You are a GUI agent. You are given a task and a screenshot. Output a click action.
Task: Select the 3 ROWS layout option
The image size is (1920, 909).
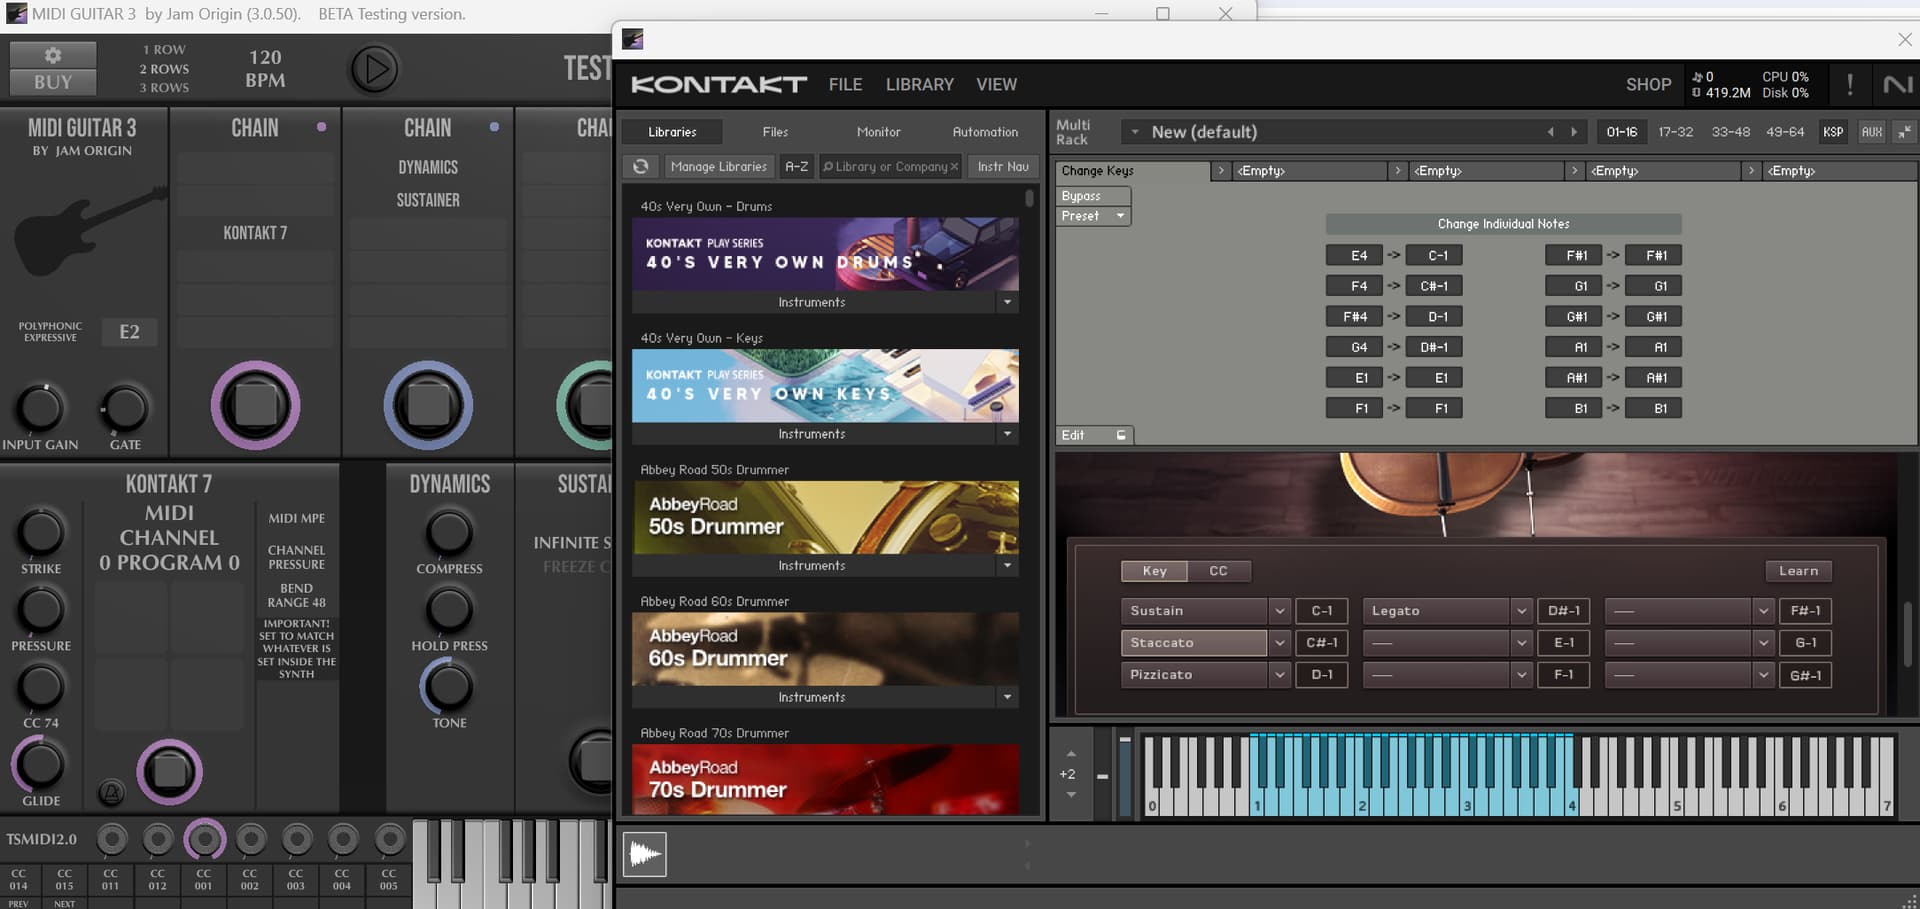tap(164, 88)
